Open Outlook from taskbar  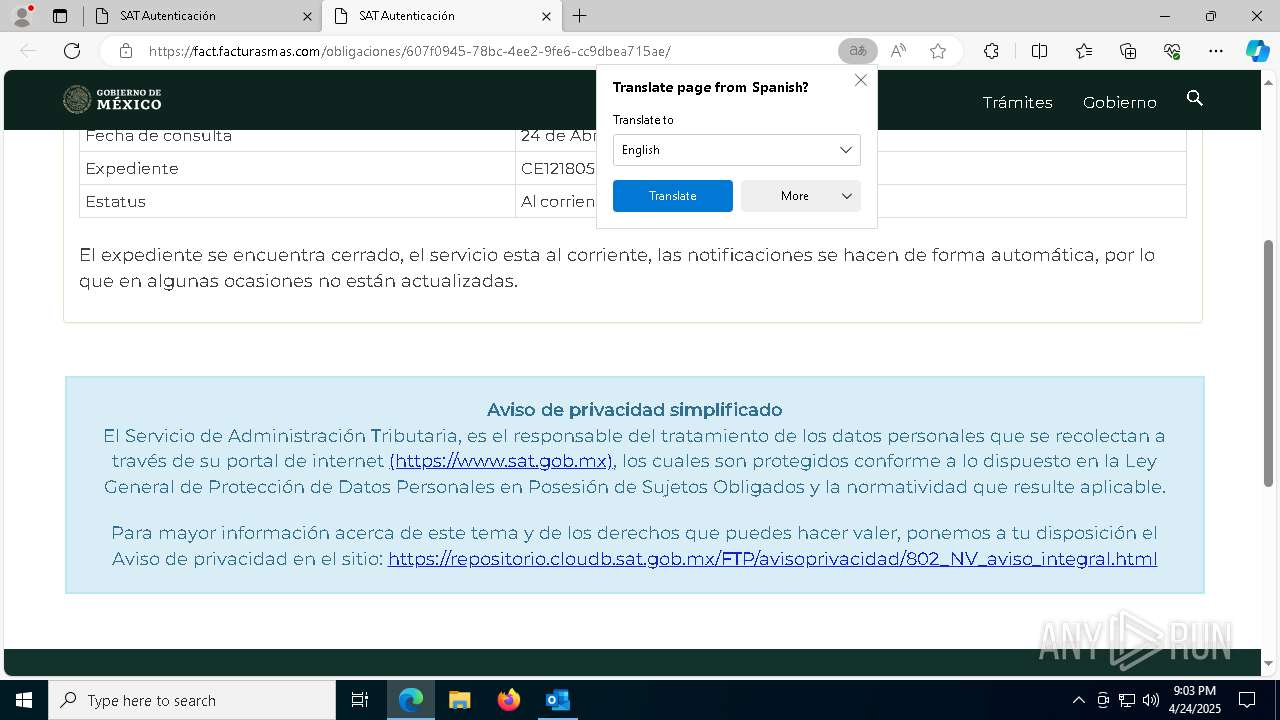point(558,700)
